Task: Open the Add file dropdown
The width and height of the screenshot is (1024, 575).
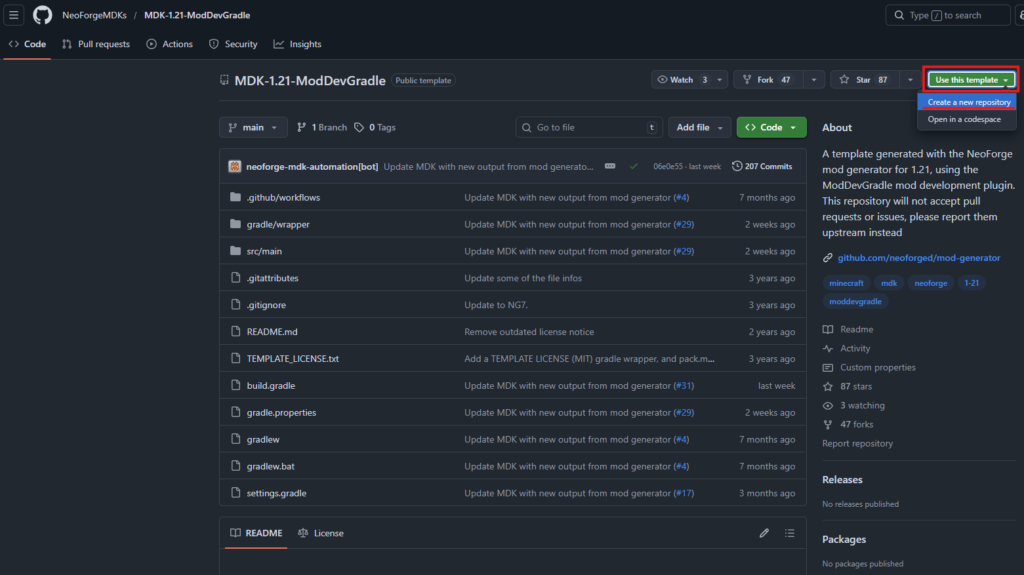Action: tap(699, 128)
